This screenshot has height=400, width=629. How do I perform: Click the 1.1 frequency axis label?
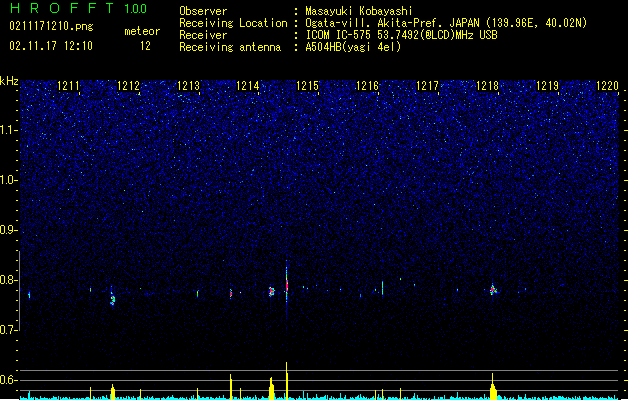tap(9, 130)
